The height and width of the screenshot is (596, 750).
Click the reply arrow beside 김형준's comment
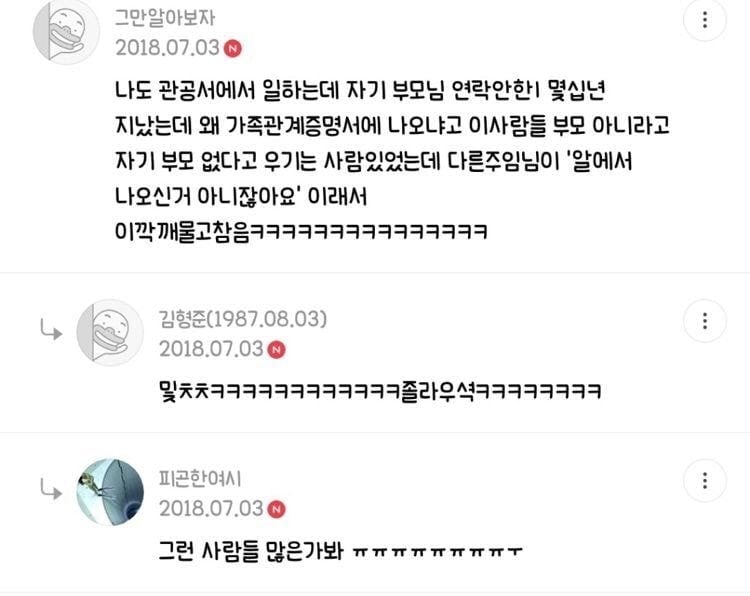click(51, 330)
